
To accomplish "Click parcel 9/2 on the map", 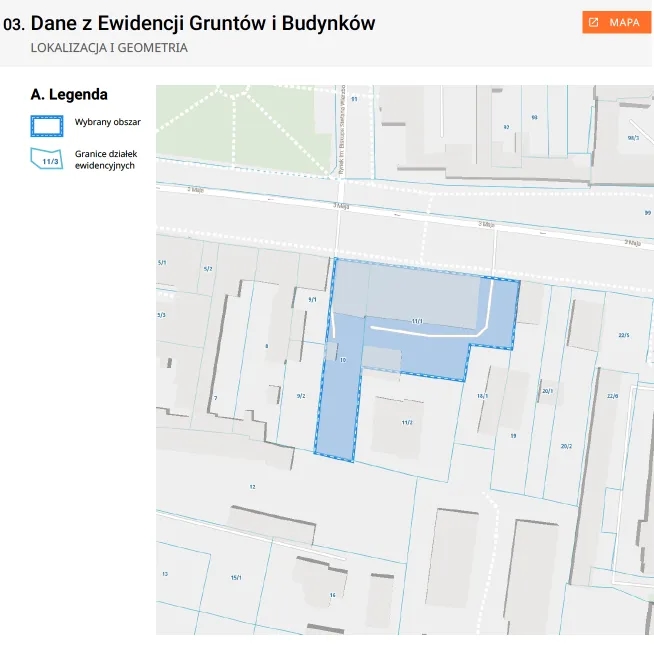I will point(300,396).
